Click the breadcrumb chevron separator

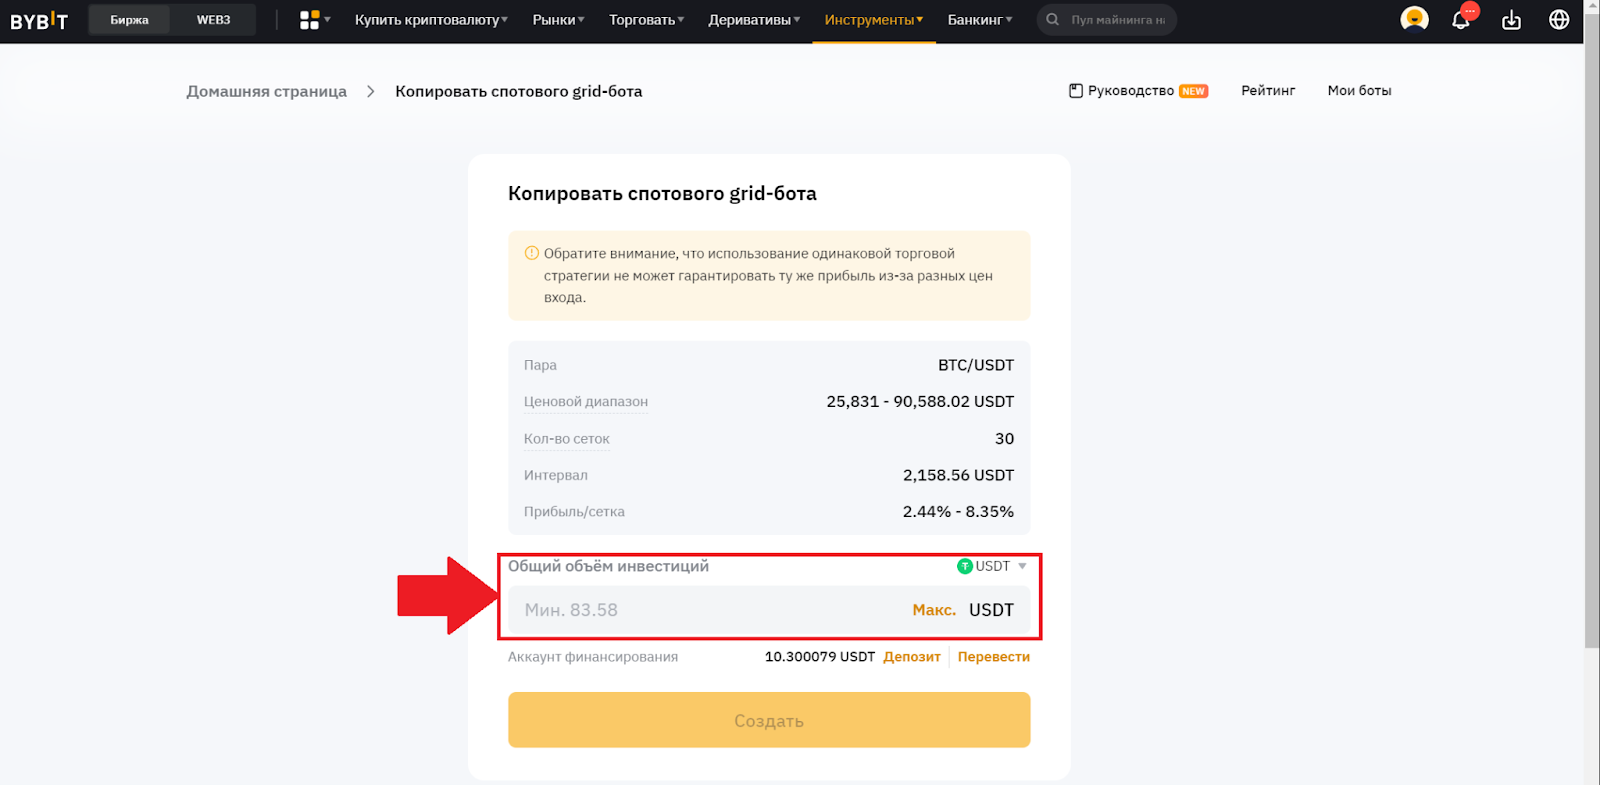click(x=371, y=91)
